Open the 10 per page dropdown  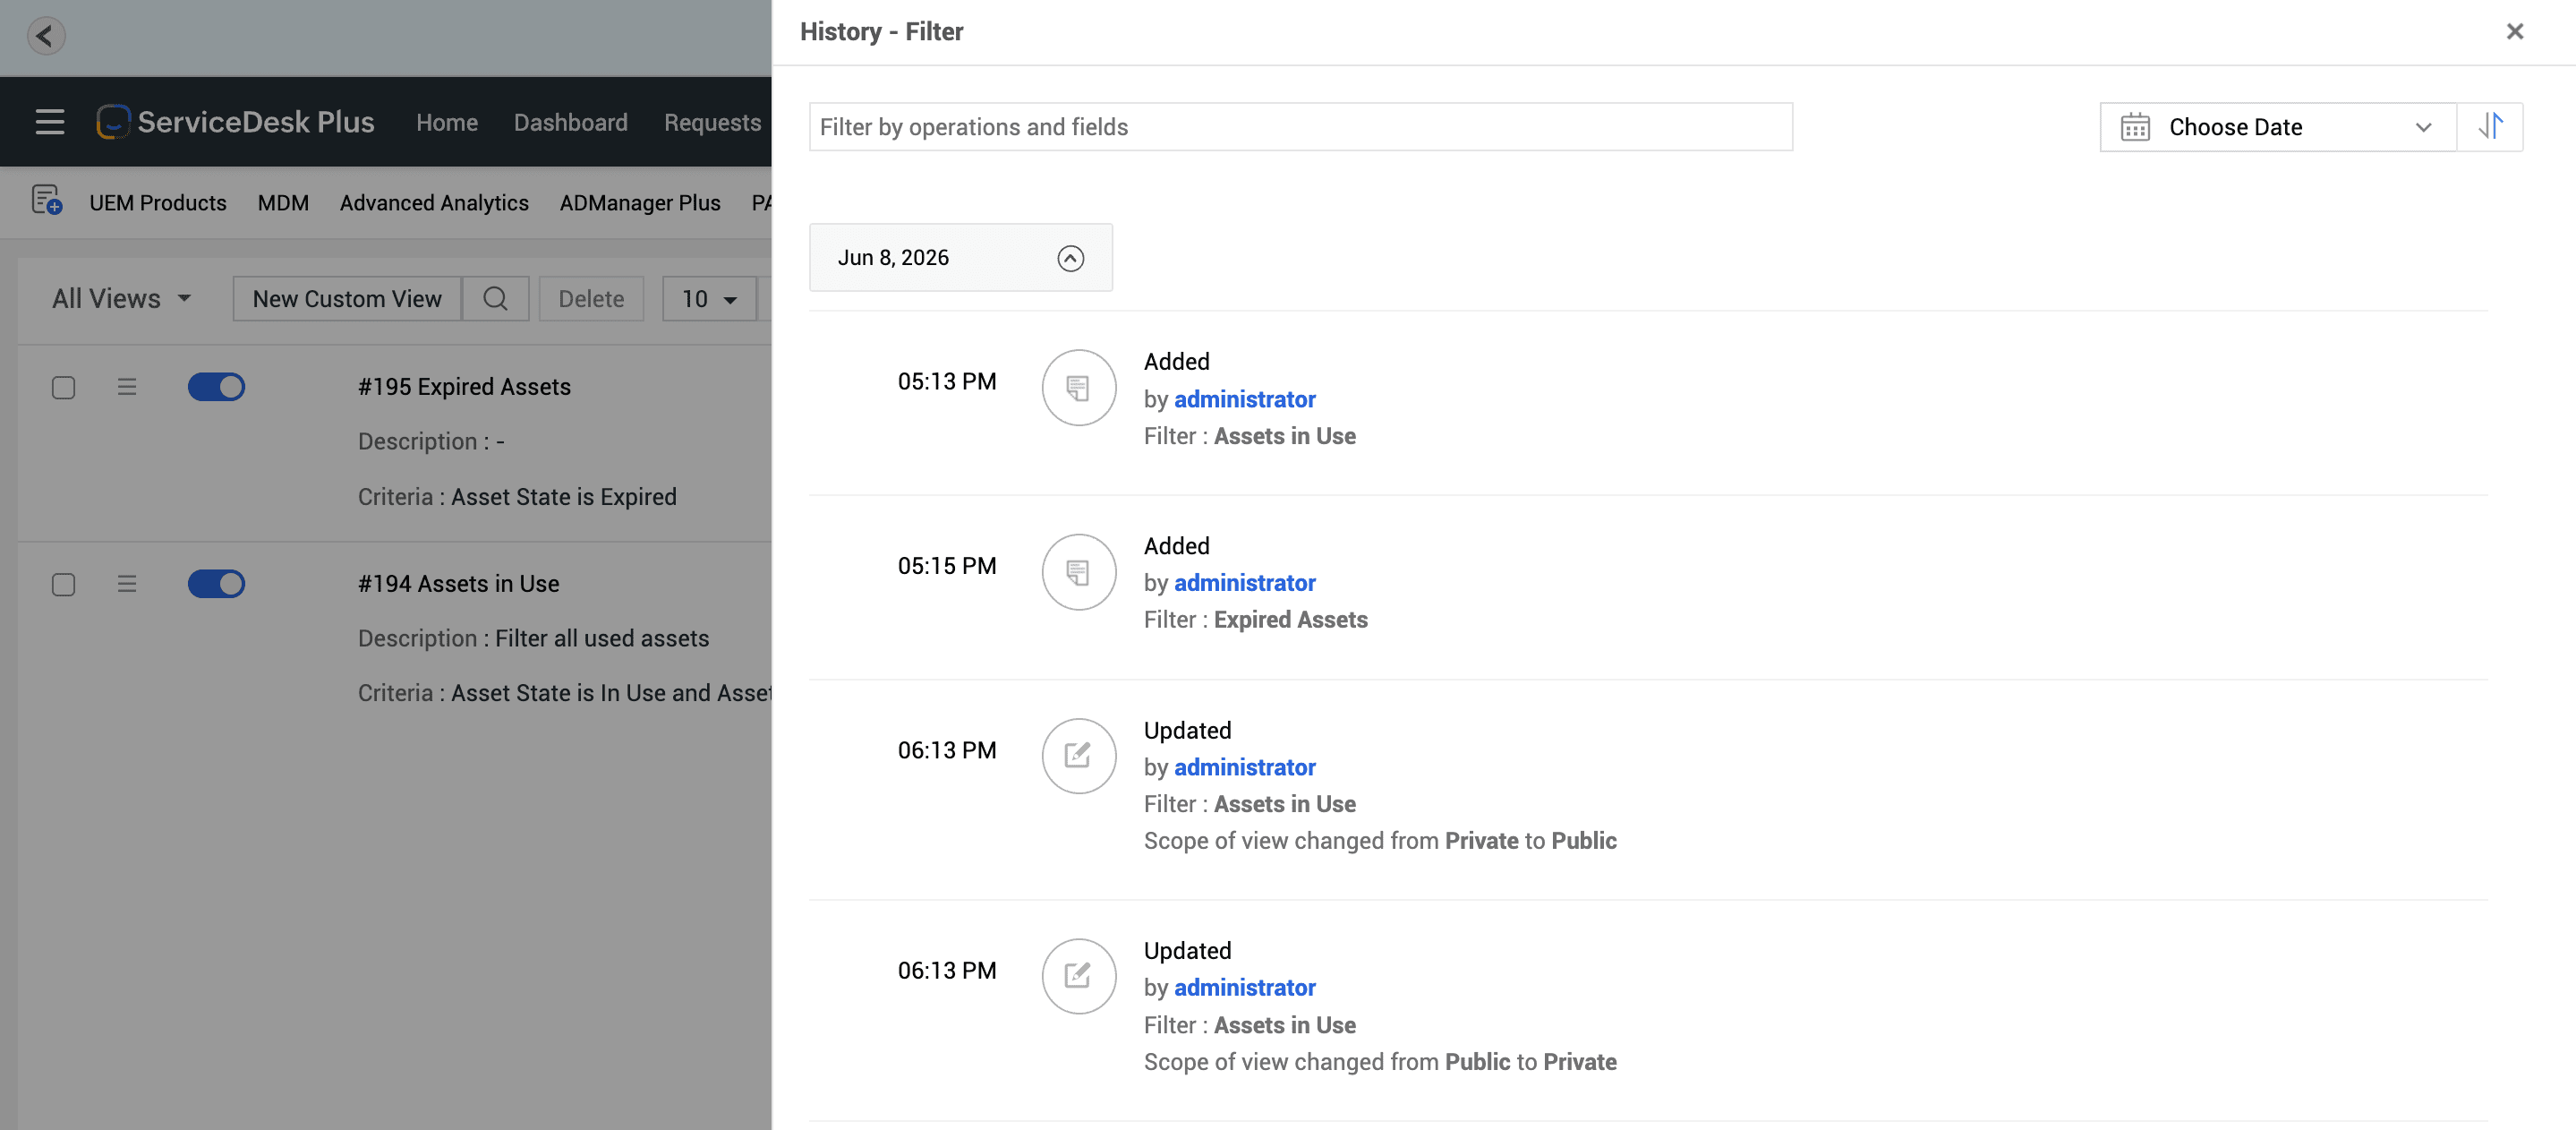(709, 298)
